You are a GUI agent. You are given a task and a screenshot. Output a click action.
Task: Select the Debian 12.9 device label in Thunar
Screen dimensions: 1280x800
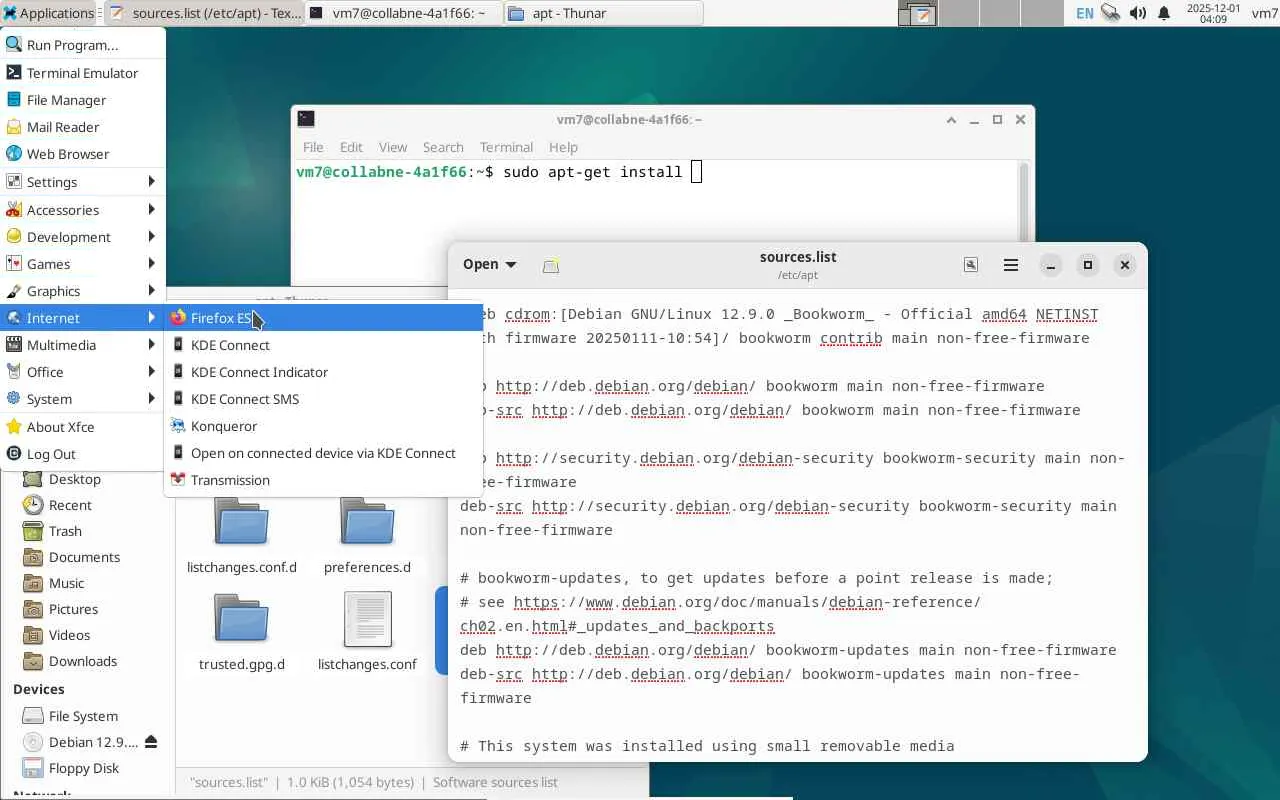tap(93, 742)
